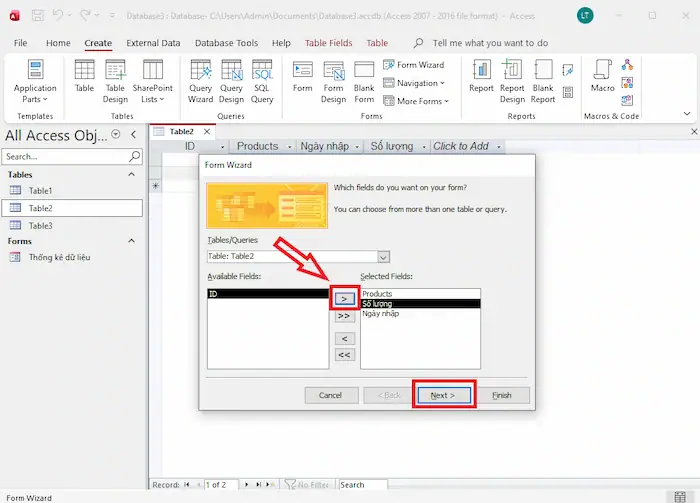
Task: Open the SharePoint Lists dropdown
Action: (x=152, y=81)
